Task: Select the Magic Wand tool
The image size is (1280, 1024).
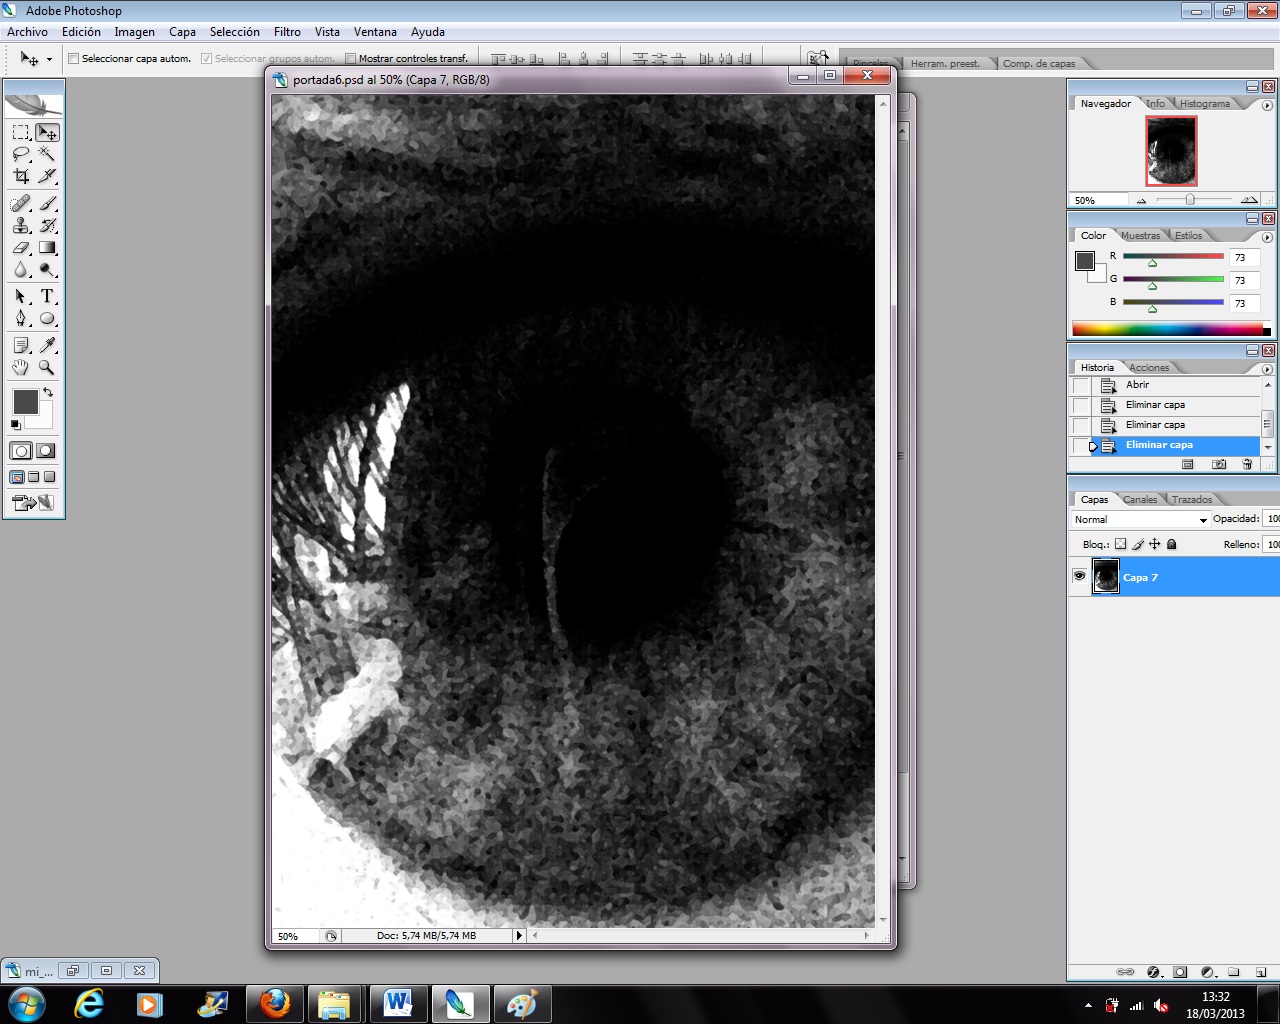Action: [x=47, y=154]
